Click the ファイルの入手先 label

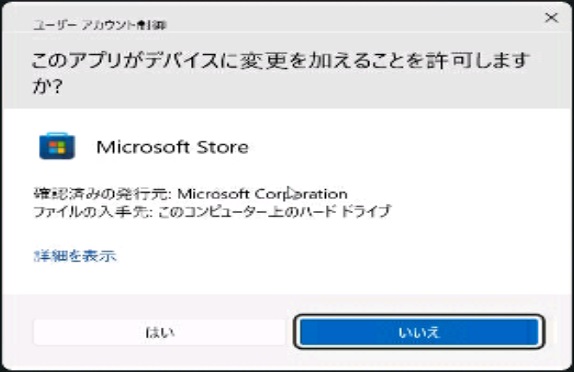tap(93, 211)
